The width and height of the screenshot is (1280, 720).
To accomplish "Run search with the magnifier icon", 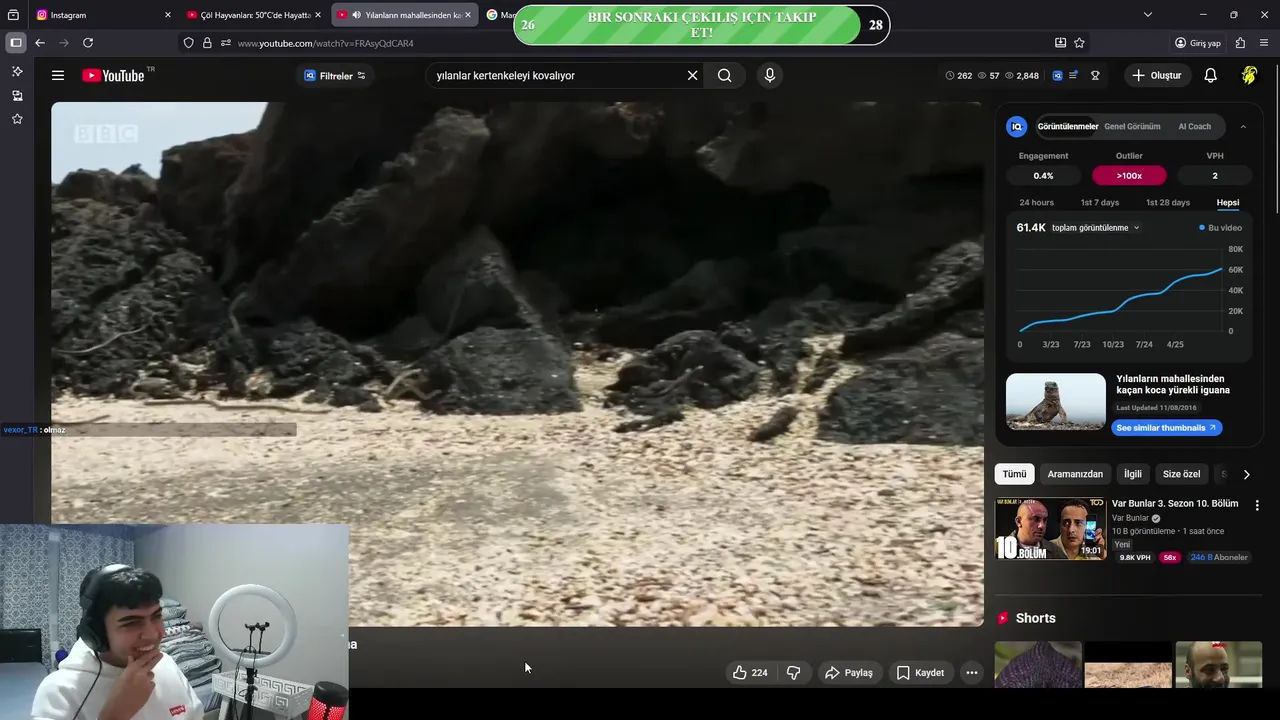I will 725,75.
